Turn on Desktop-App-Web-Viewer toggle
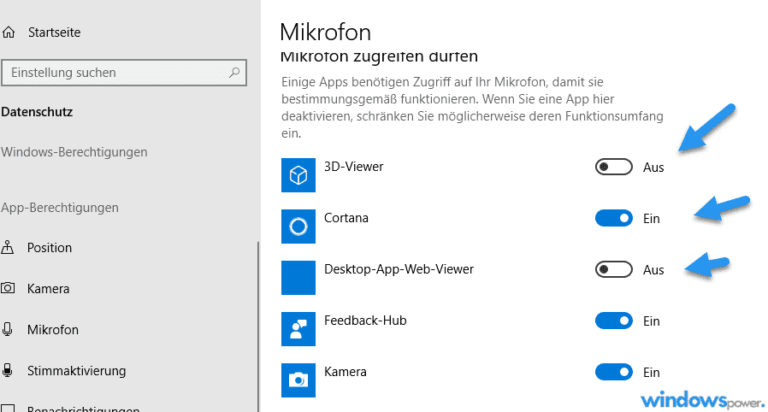This screenshot has width=768, height=412. [x=614, y=269]
